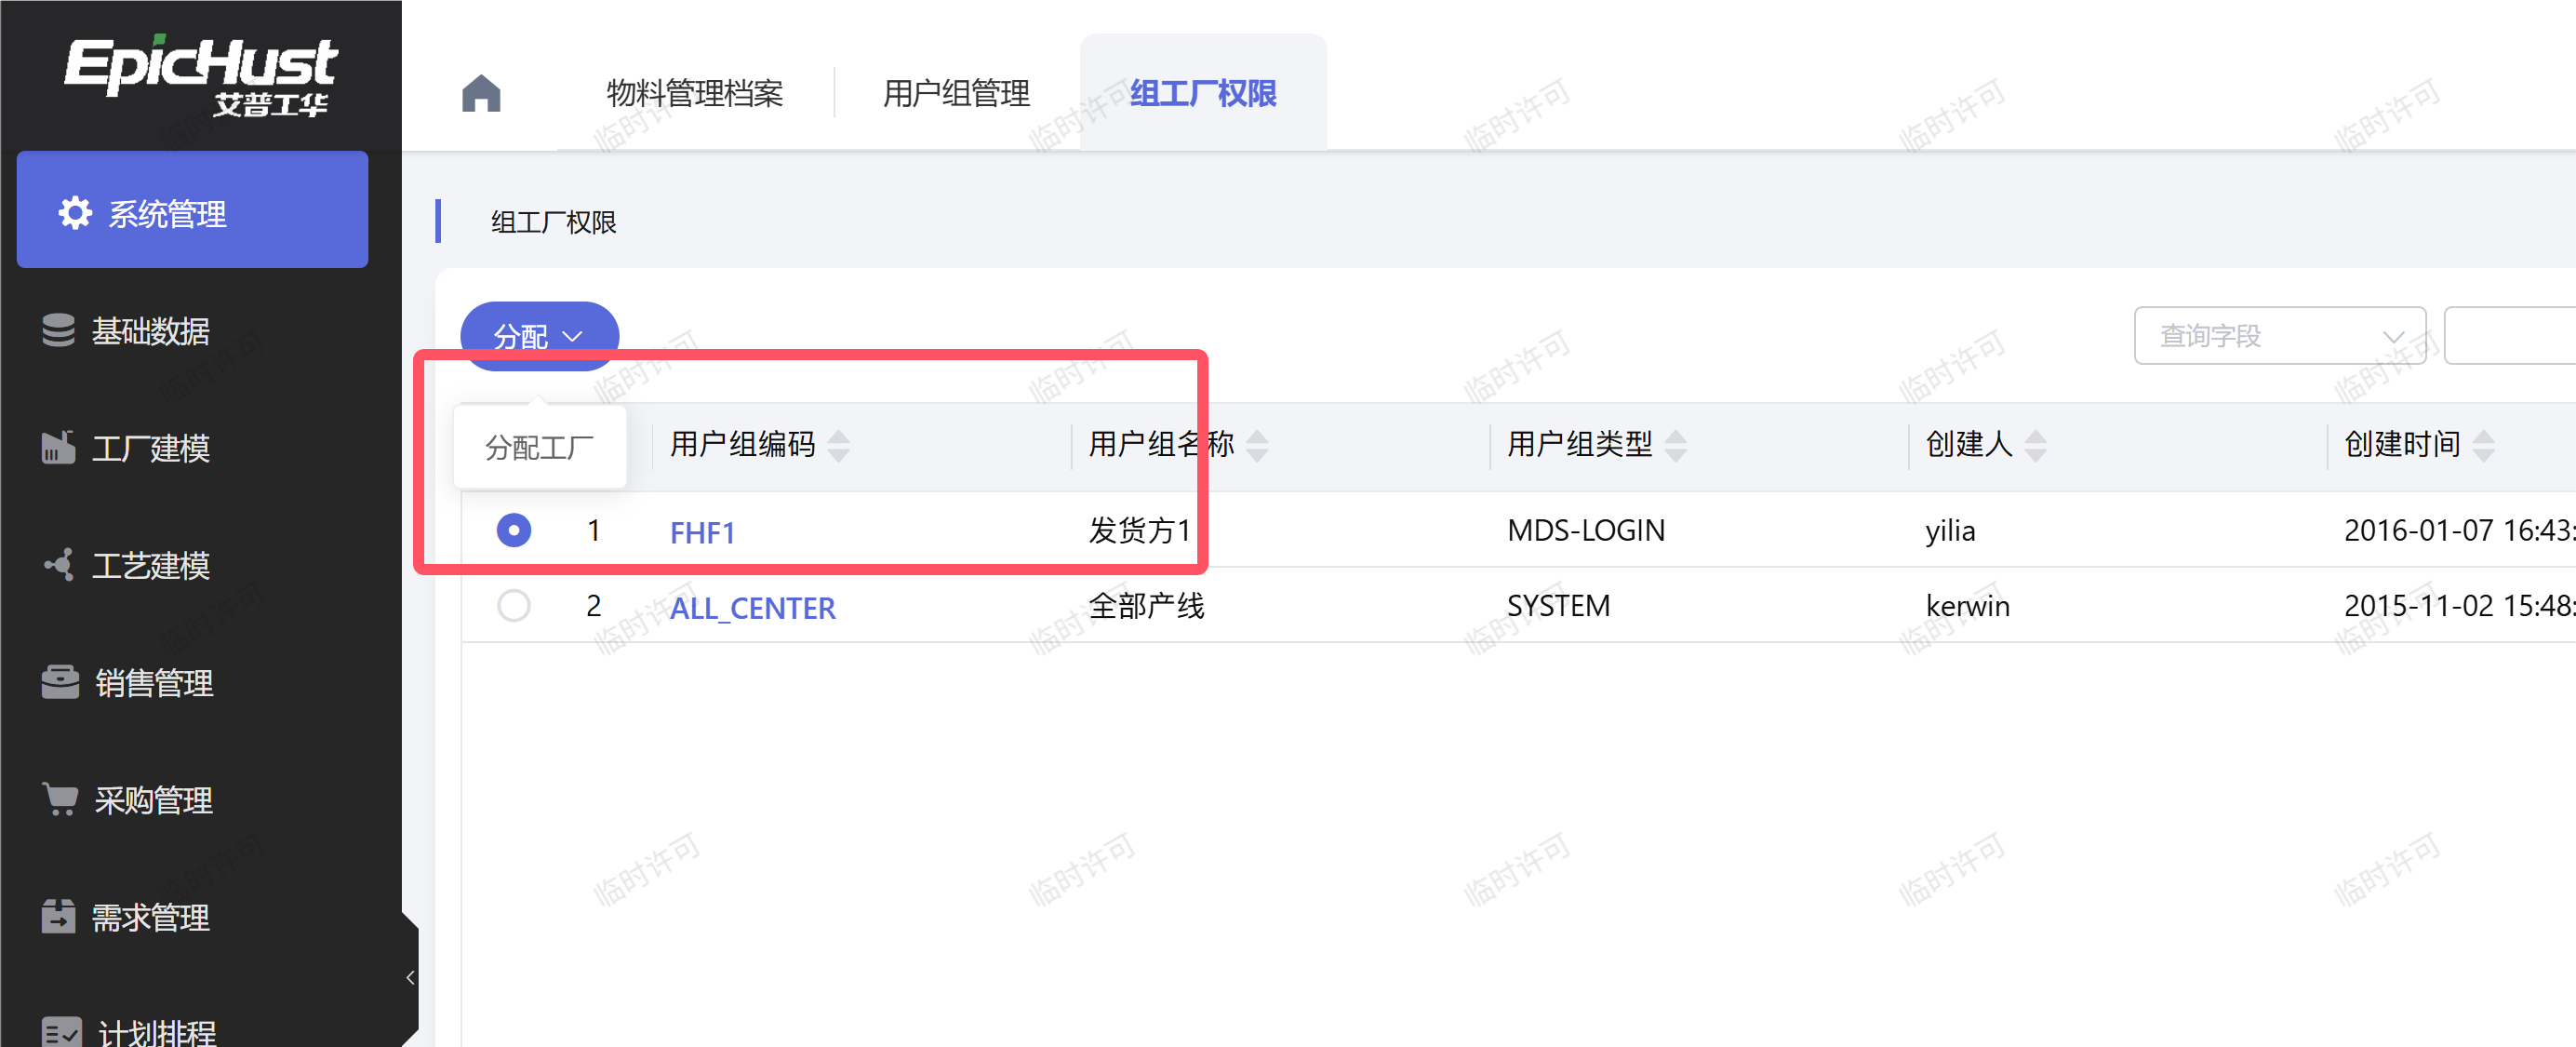Switch to the 物料管理档案 tab

click(695, 94)
